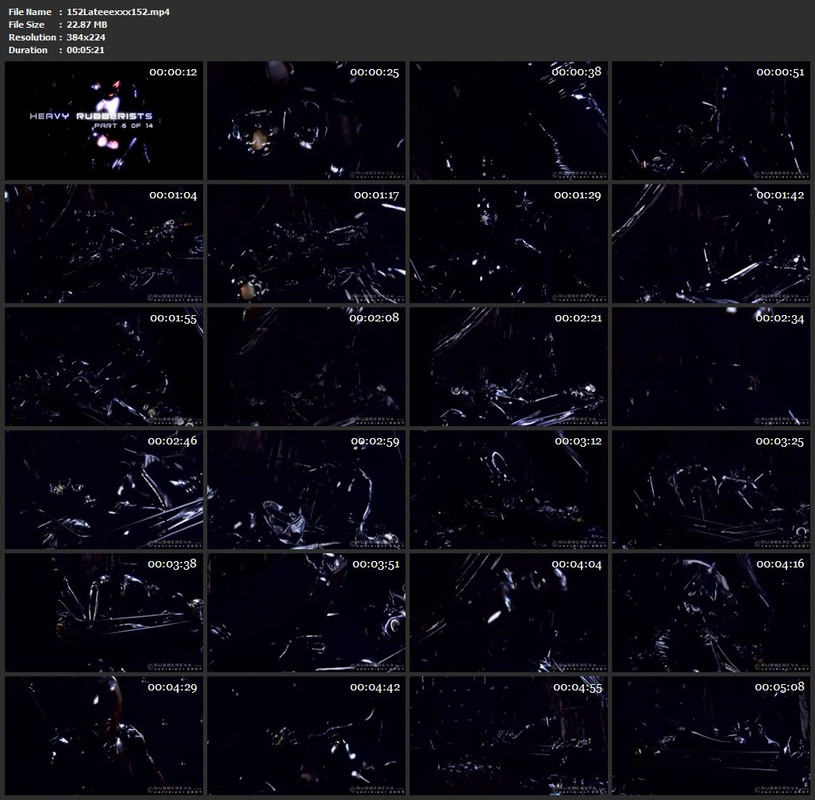Select the frame at 00:00:51
This screenshot has height=800, width=815.
point(711,121)
